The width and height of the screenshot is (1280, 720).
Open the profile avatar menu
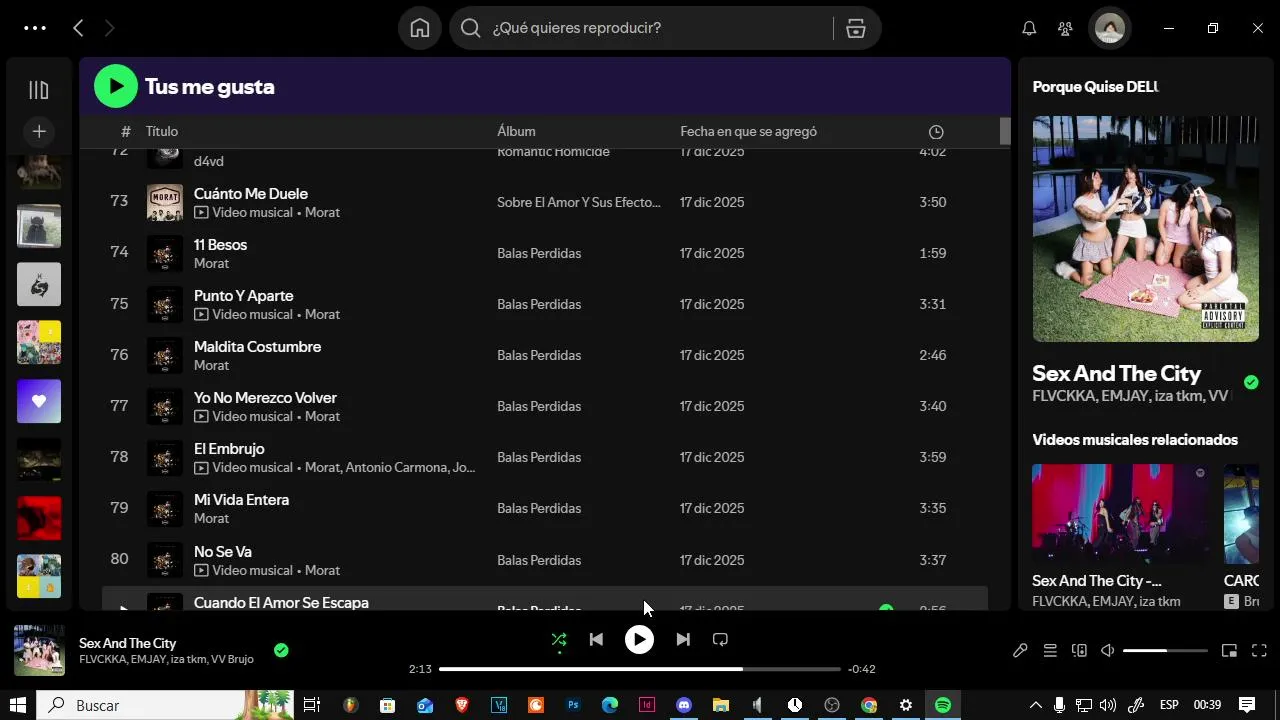pyautogui.click(x=1110, y=28)
